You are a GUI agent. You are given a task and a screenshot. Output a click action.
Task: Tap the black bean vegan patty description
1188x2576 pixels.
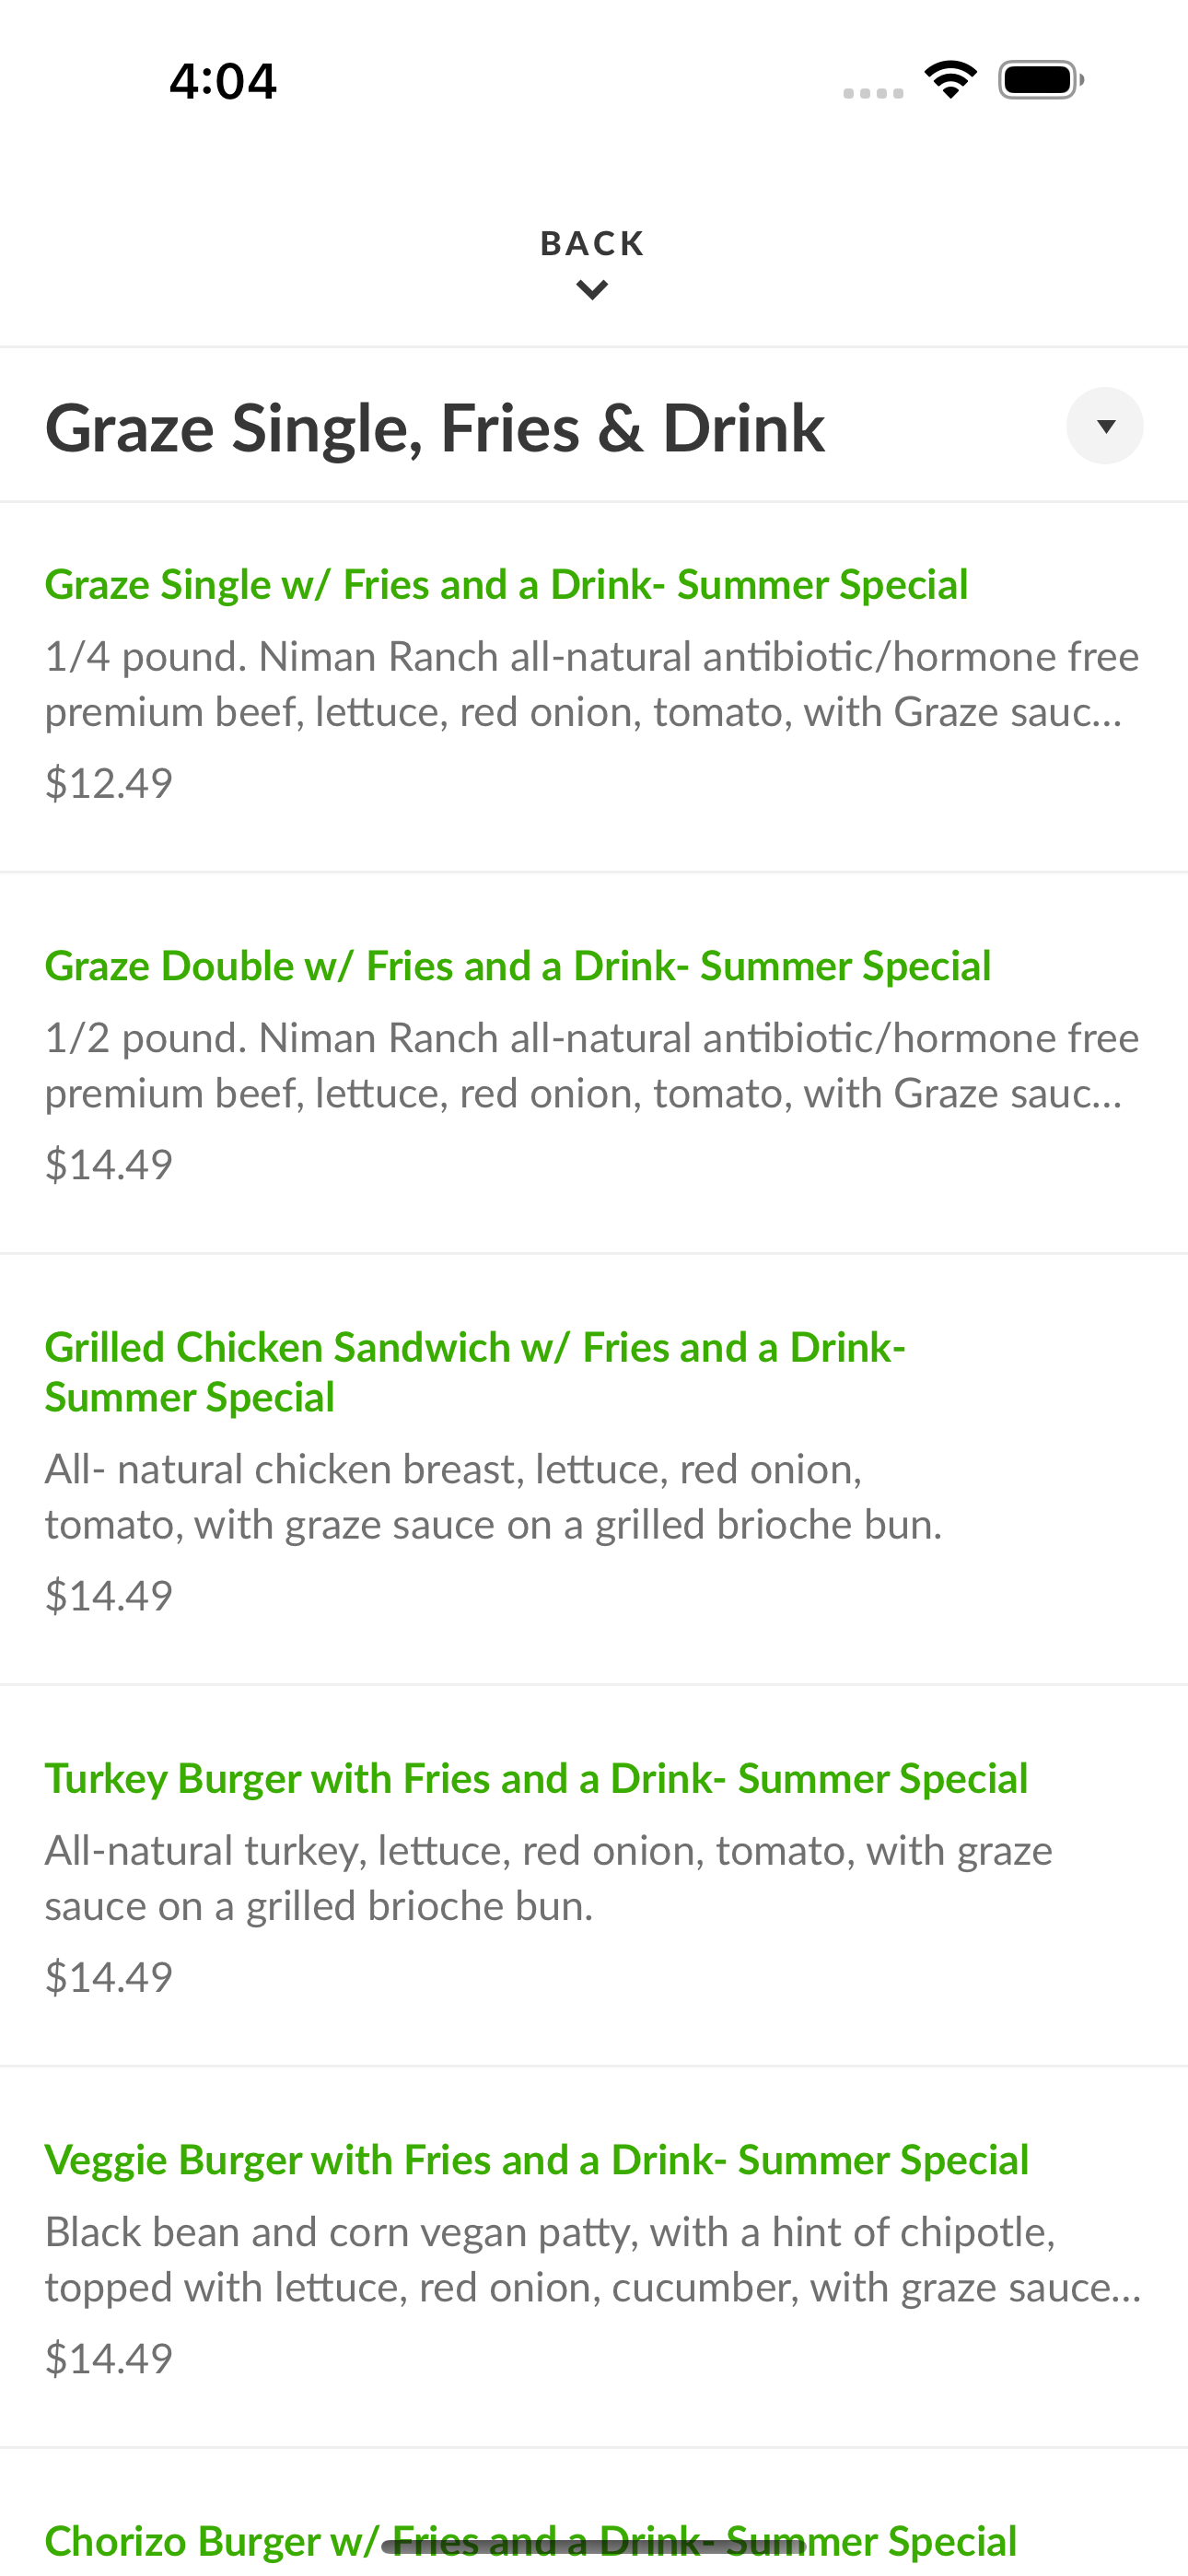(593, 2259)
